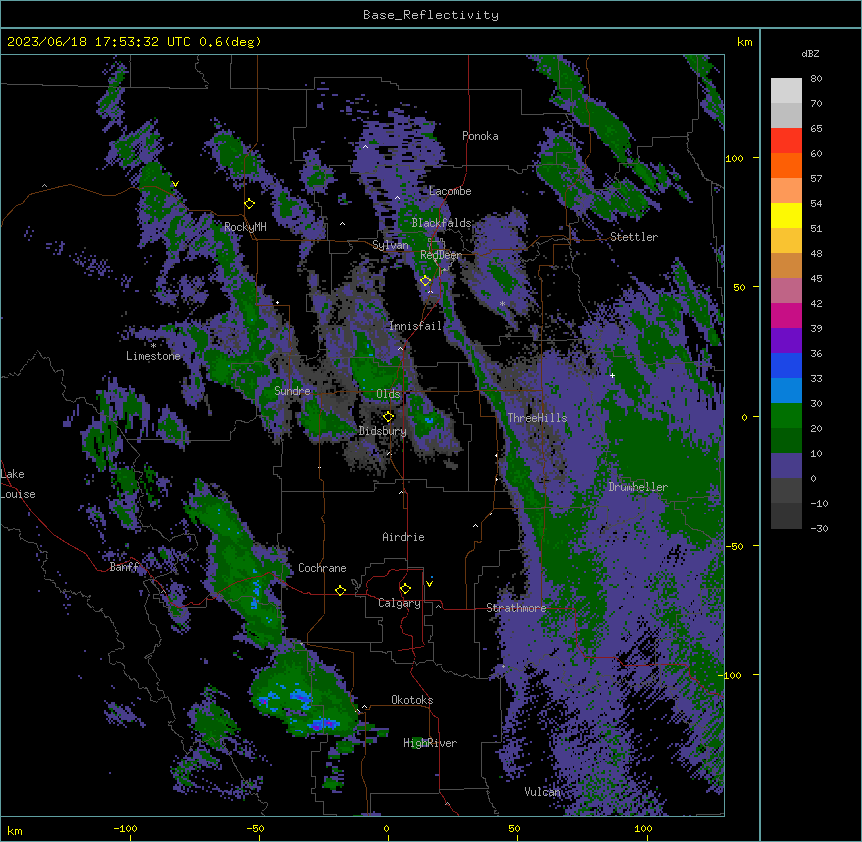This screenshot has height=842, width=862.
Task: Click the Olds city label
Action: click(388, 394)
